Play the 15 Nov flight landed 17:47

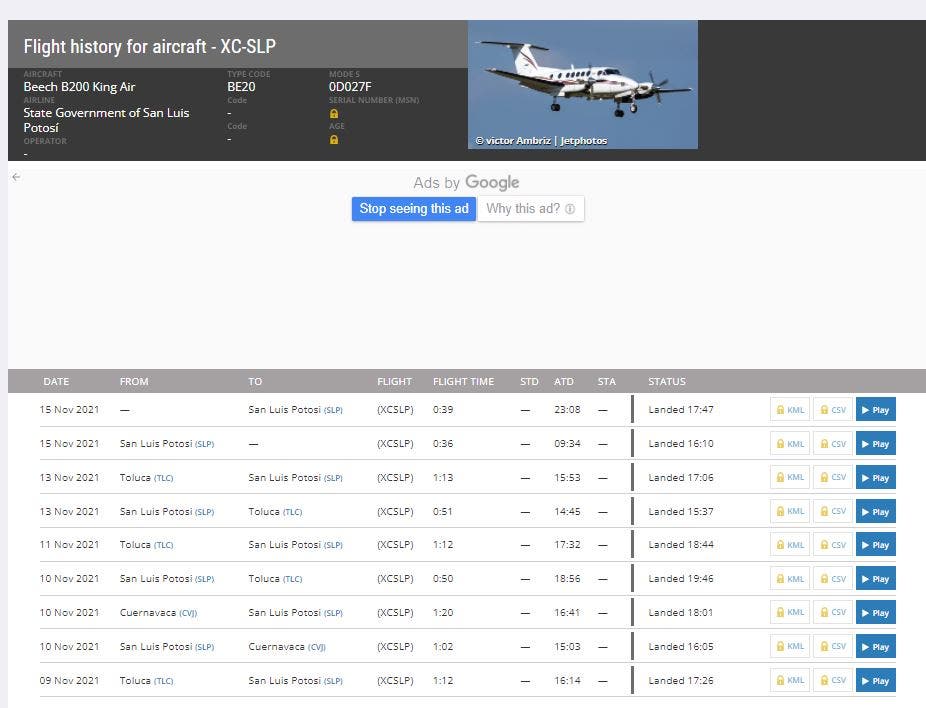point(875,410)
